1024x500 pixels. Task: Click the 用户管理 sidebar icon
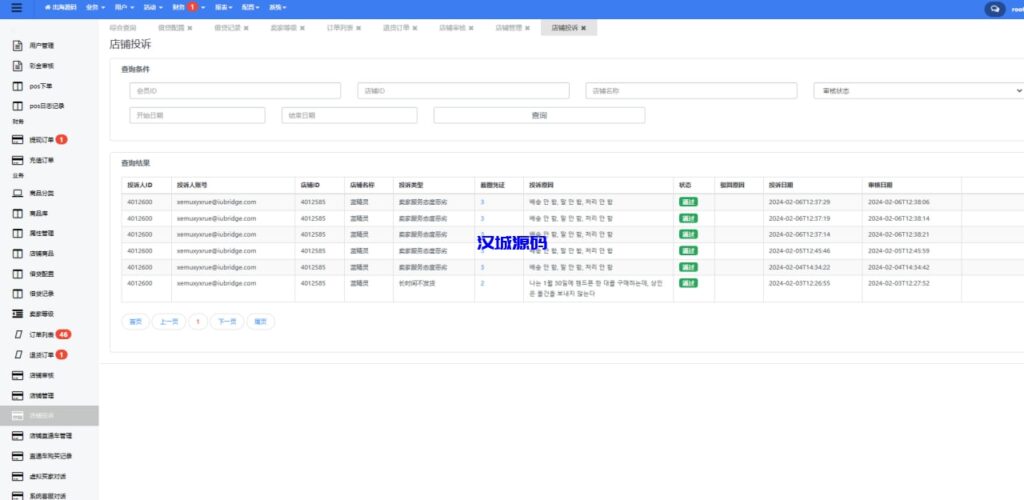[x=17, y=46]
